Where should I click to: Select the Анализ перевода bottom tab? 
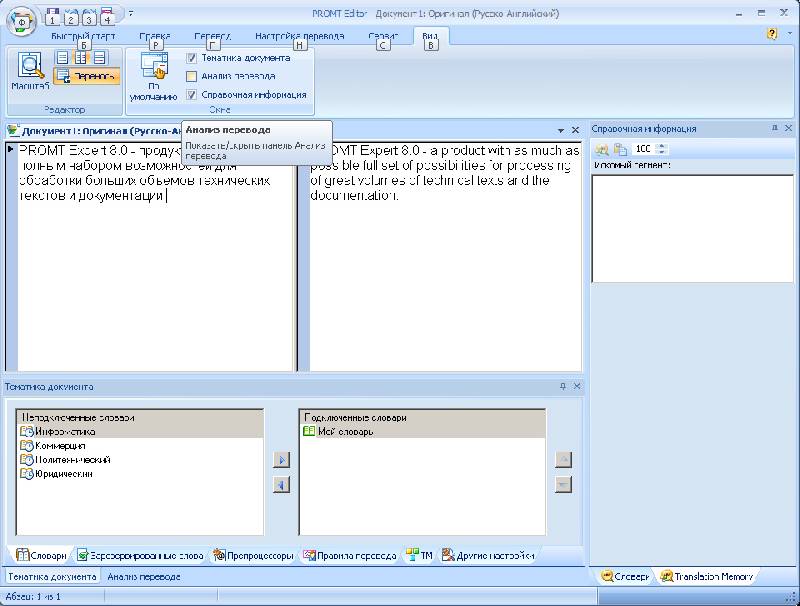(144, 577)
